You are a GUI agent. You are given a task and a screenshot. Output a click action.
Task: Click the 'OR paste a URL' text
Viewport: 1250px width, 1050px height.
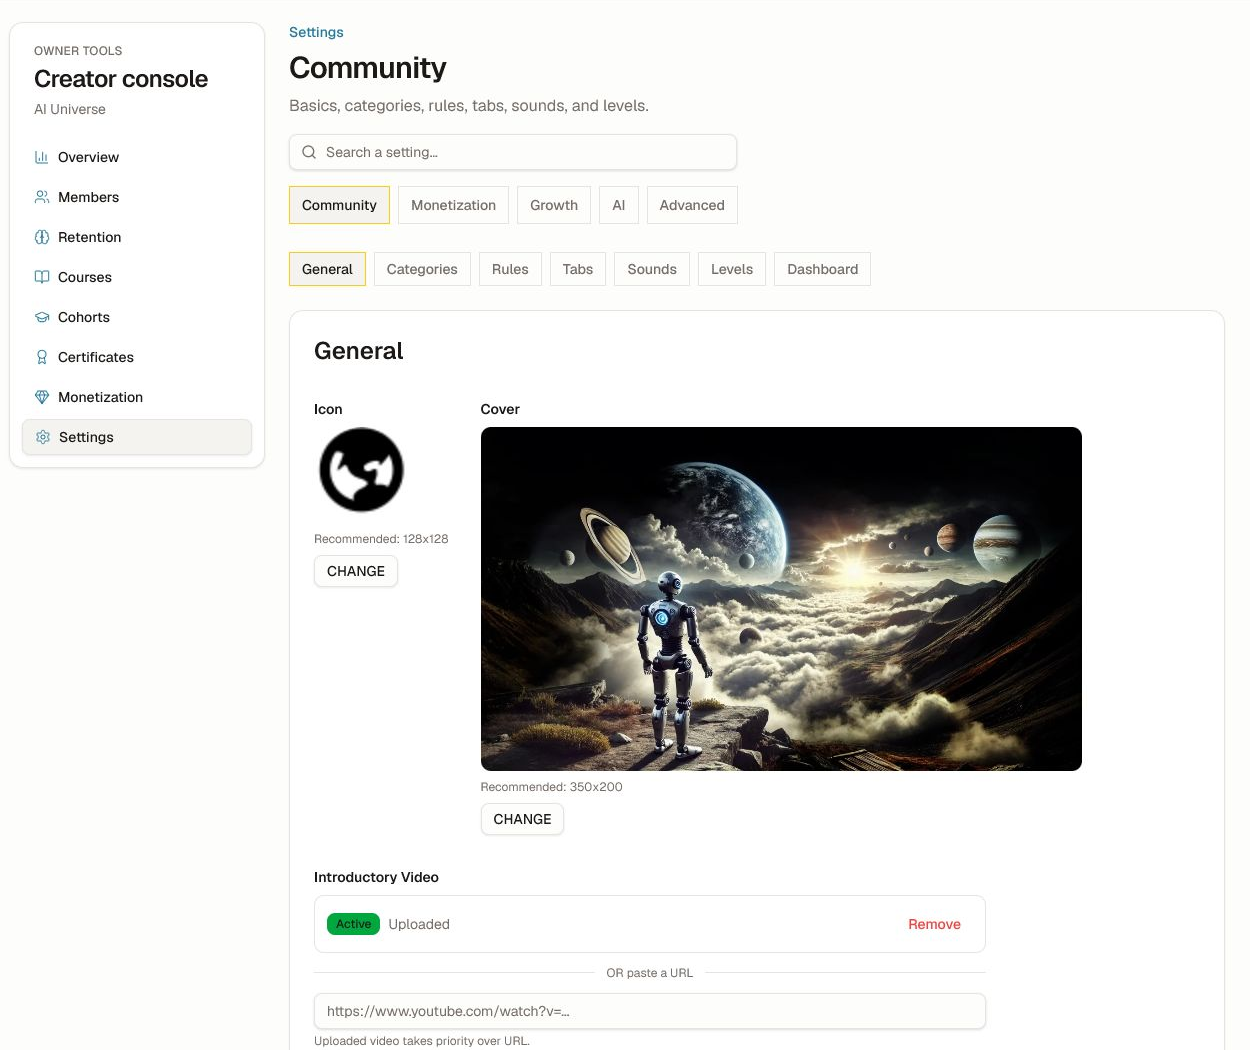(x=650, y=973)
